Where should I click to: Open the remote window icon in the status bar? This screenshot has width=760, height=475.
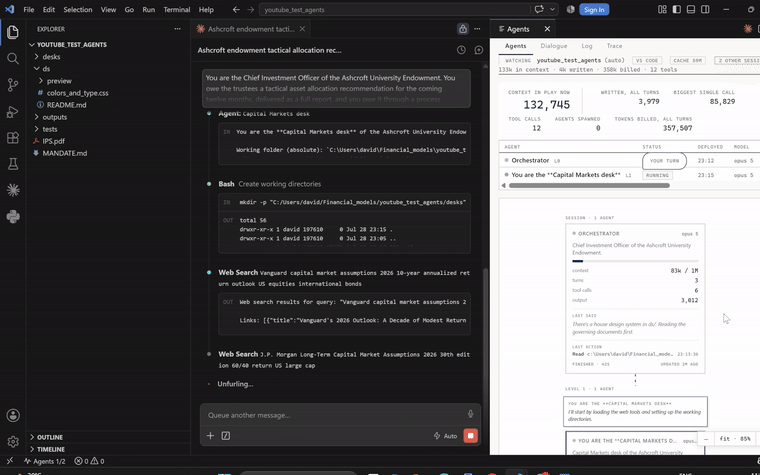pos(10,461)
